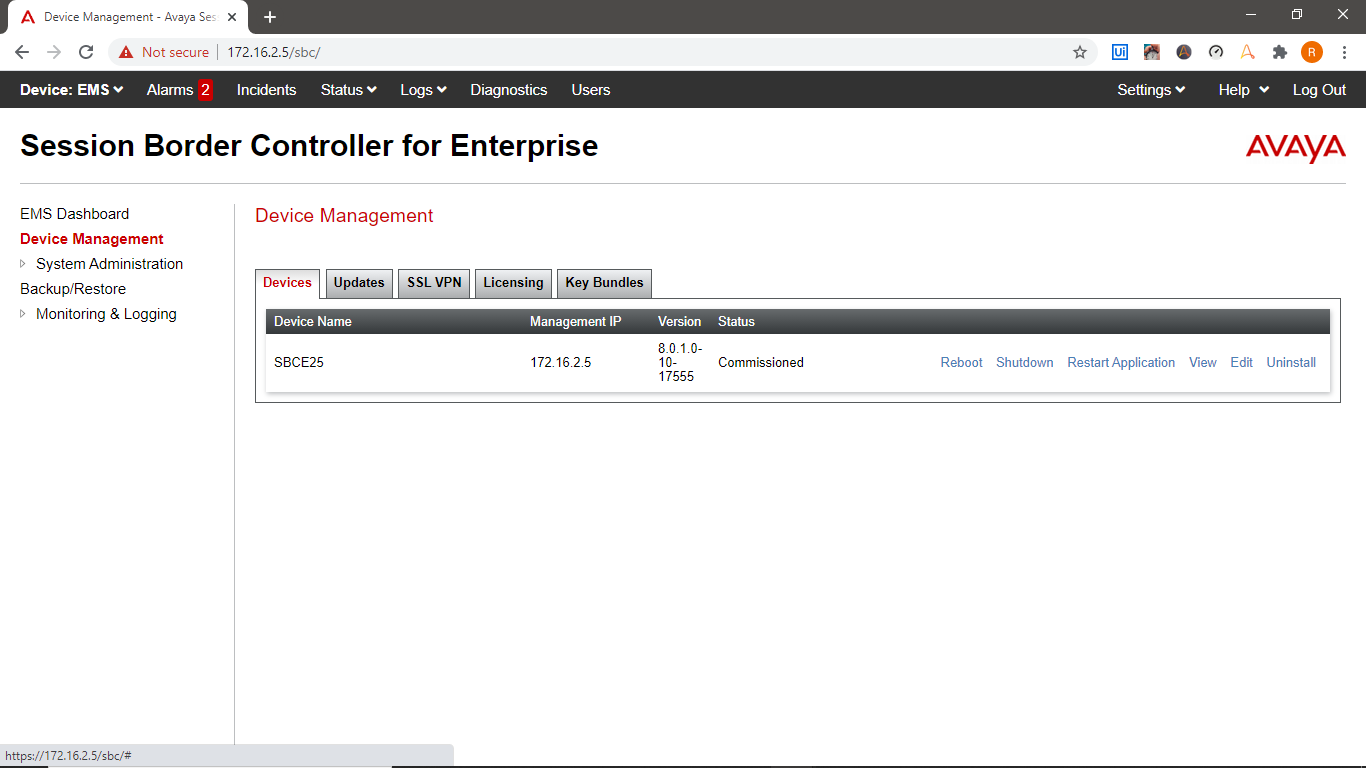Click the Version column header
This screenshot has width=1366, height=768.
pyautogui.click(x=679, y=322)
